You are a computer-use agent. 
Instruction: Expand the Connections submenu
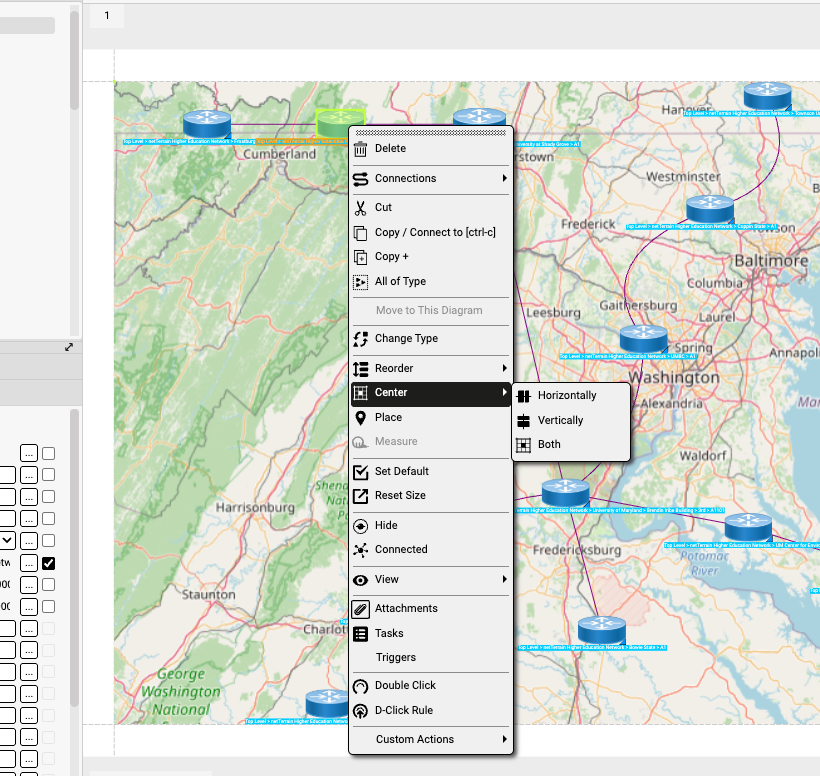click(x=430, y=179)
